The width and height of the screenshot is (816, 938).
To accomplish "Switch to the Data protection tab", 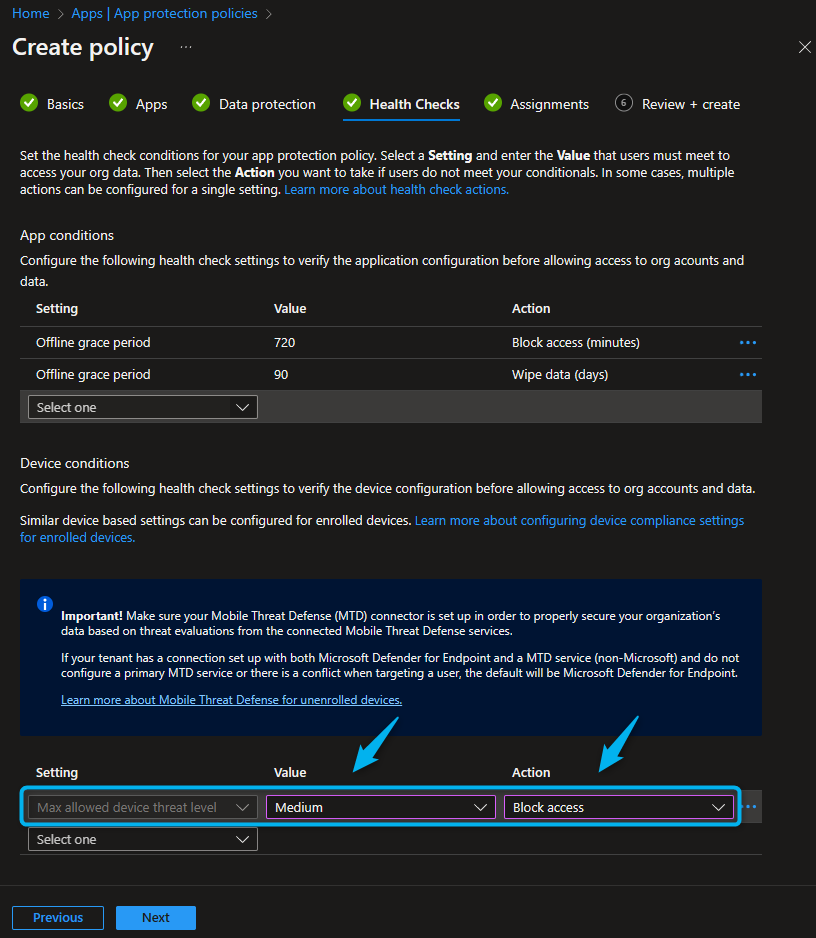I will pyautogui.click(x=267, y=104).
